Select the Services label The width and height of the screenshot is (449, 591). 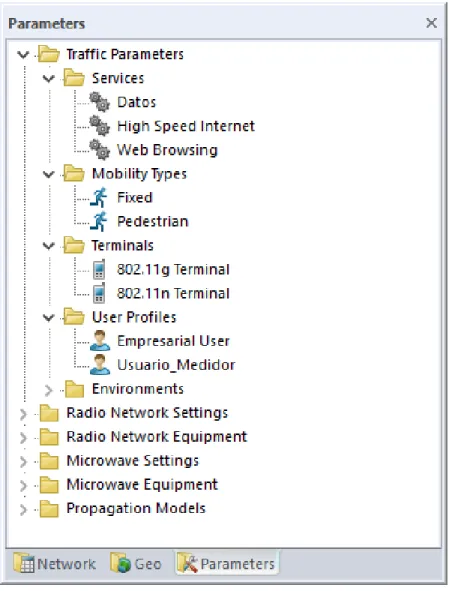click(118, 78)
